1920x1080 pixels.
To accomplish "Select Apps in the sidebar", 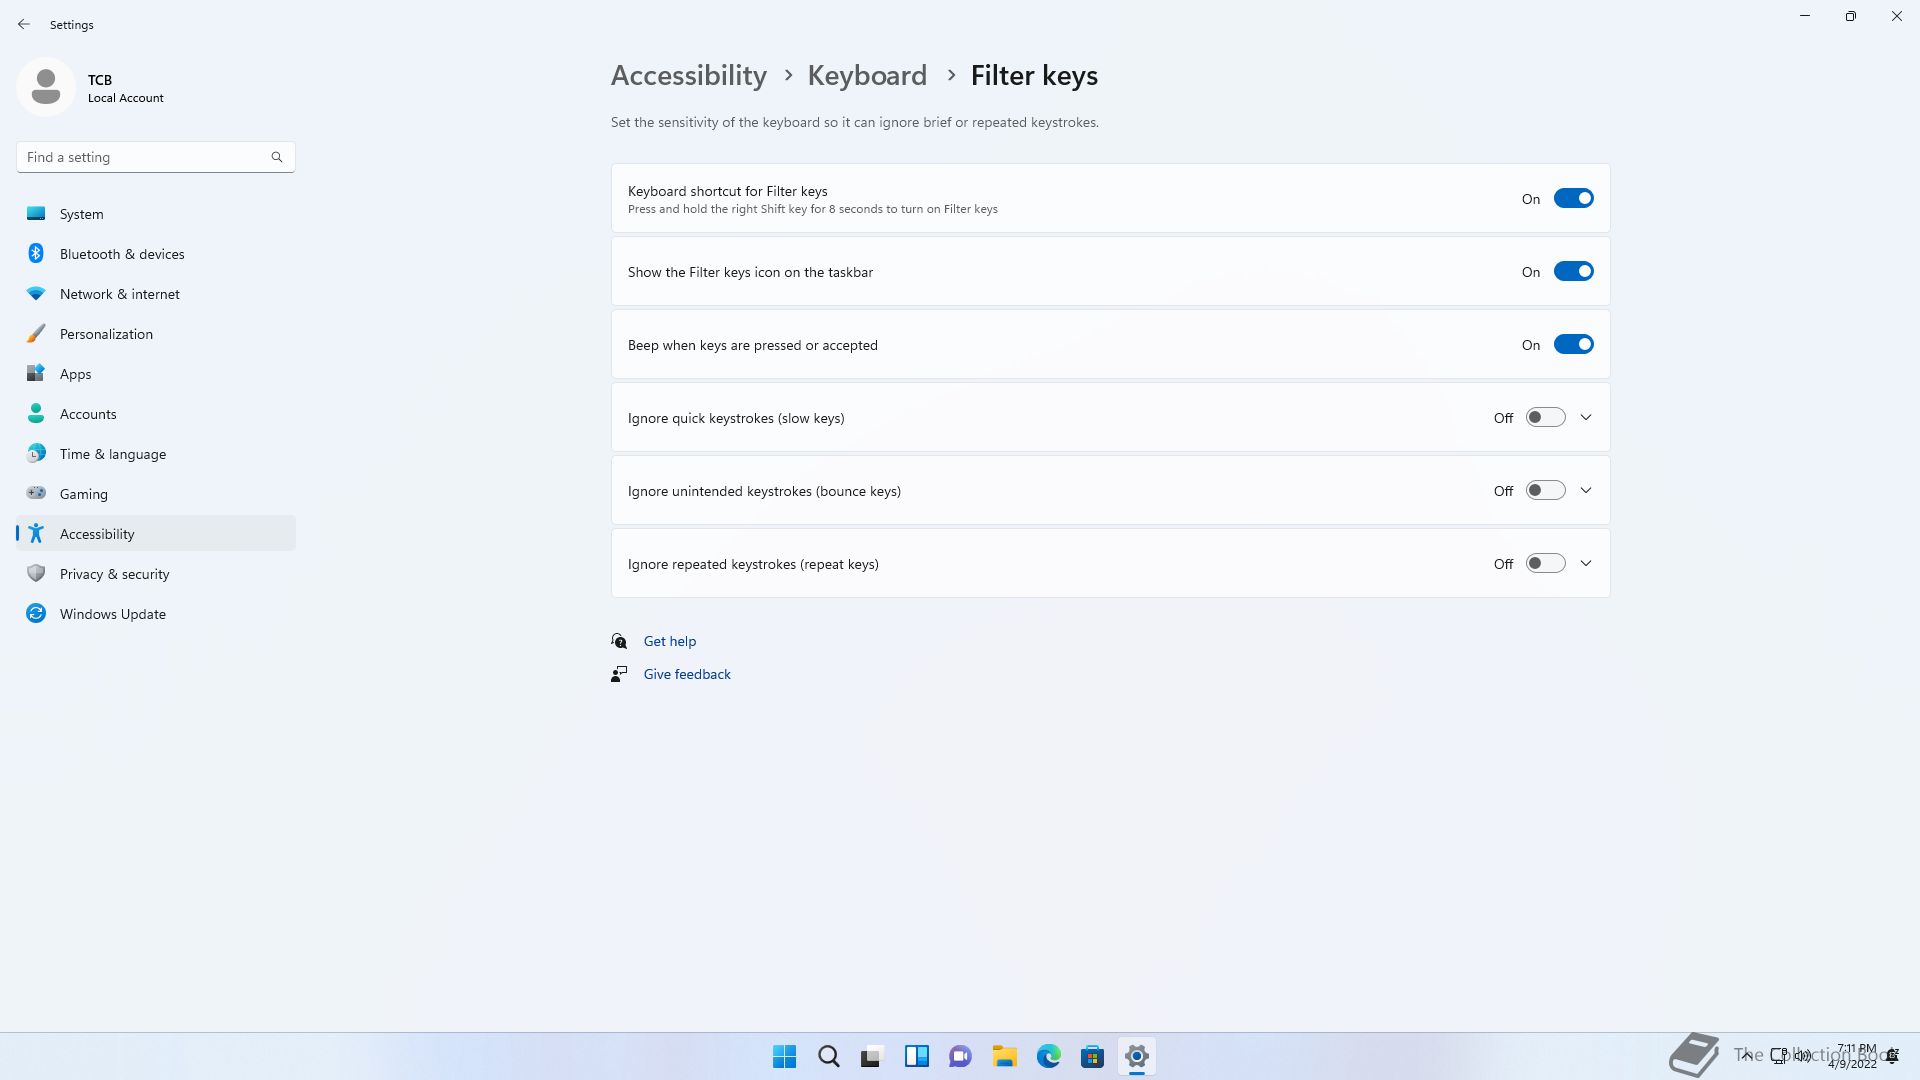I will click(x=156, y=373).
